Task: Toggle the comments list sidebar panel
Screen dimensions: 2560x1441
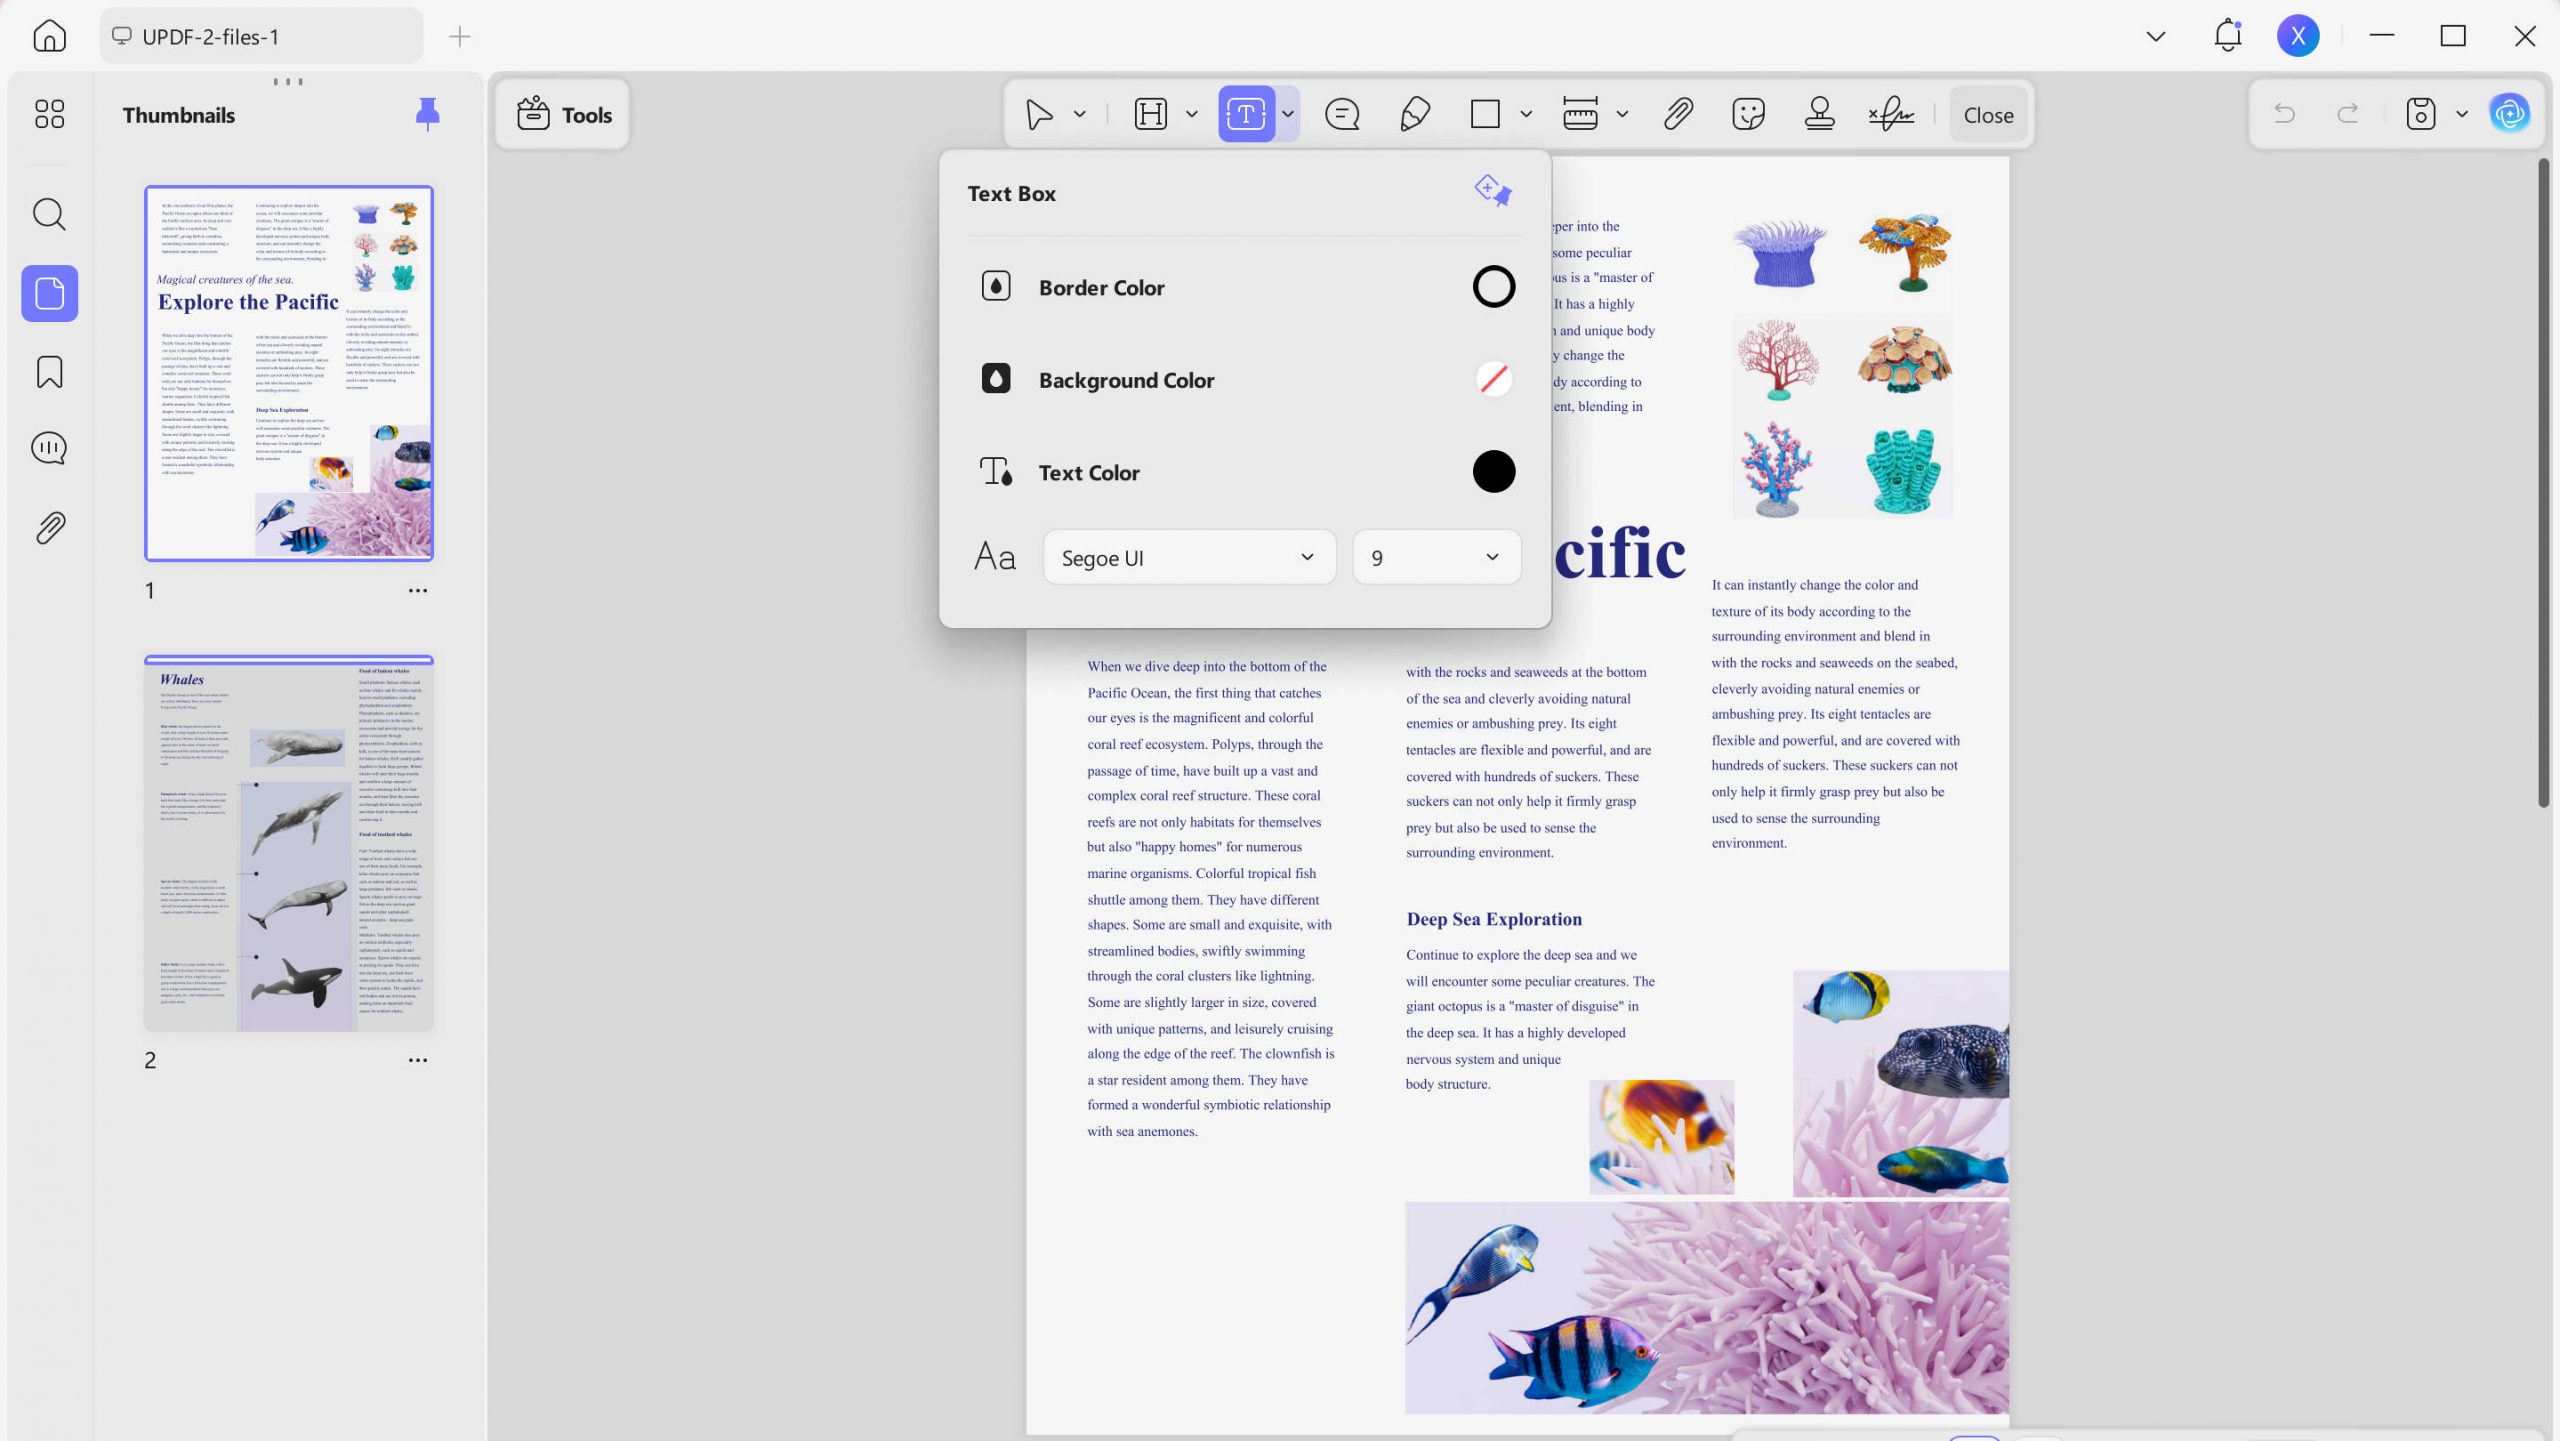Action: tap(49, 448)
